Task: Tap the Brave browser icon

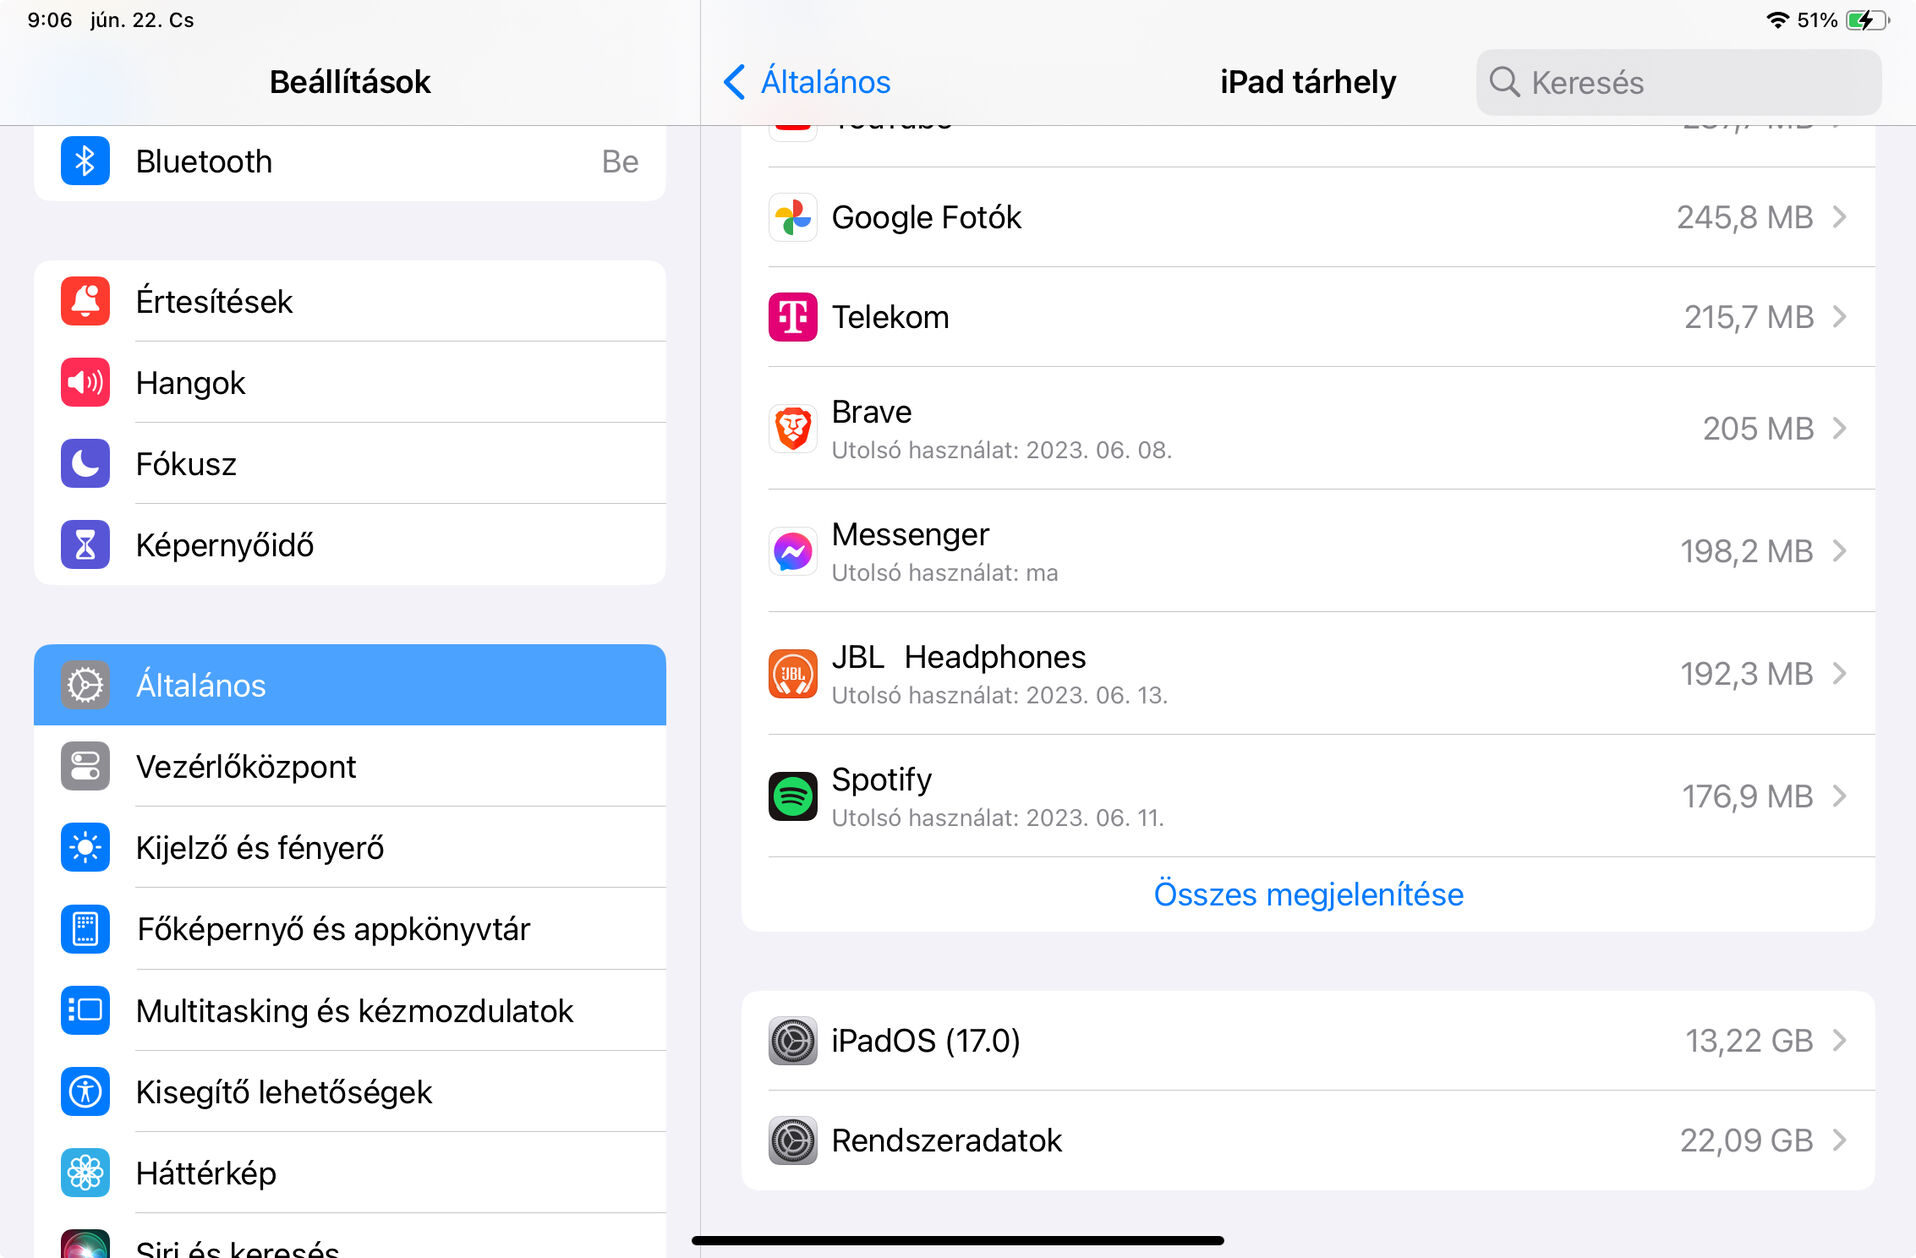Action: [793, 428]
